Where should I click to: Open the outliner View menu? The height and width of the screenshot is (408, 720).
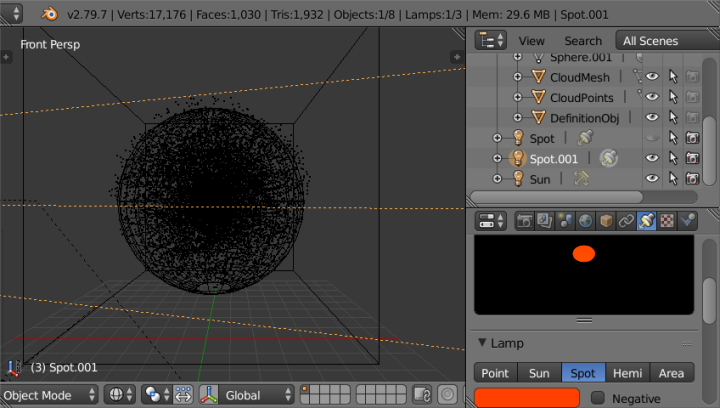(x=531, y=41)
